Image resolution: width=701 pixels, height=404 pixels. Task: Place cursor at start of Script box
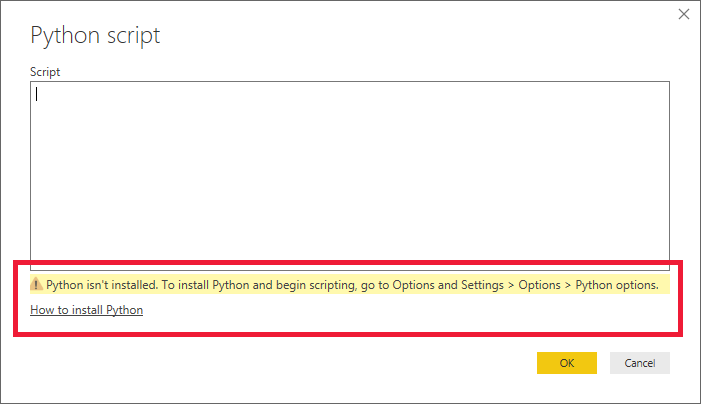point(37,95)
